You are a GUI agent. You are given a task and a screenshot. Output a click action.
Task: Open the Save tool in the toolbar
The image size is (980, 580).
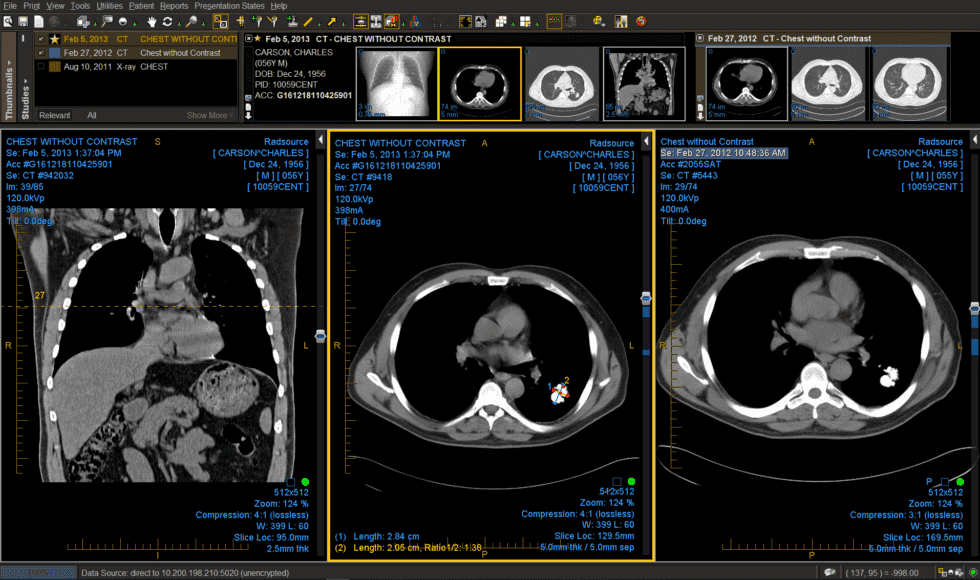point(22,21)
